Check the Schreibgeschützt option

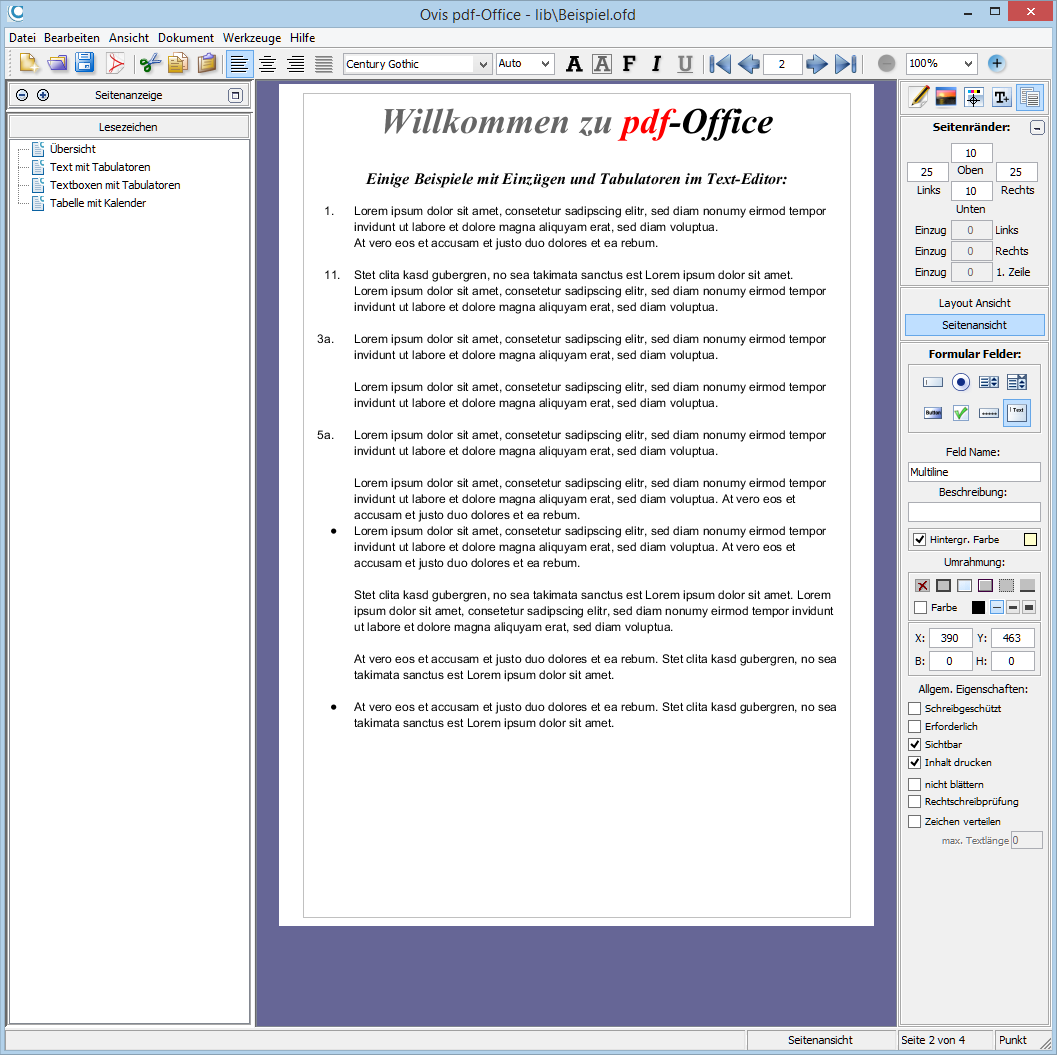[x=914, y=708]
